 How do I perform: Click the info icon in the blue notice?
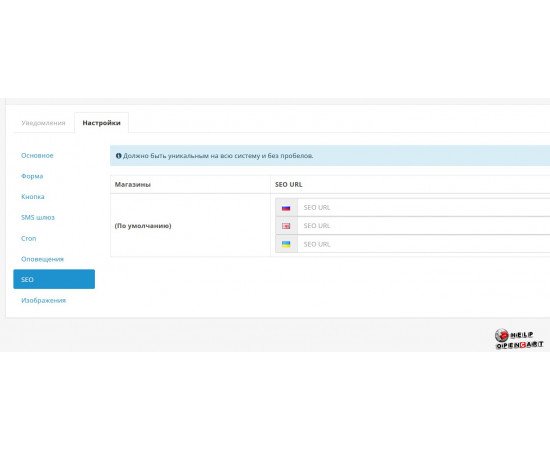pos(119,156)
